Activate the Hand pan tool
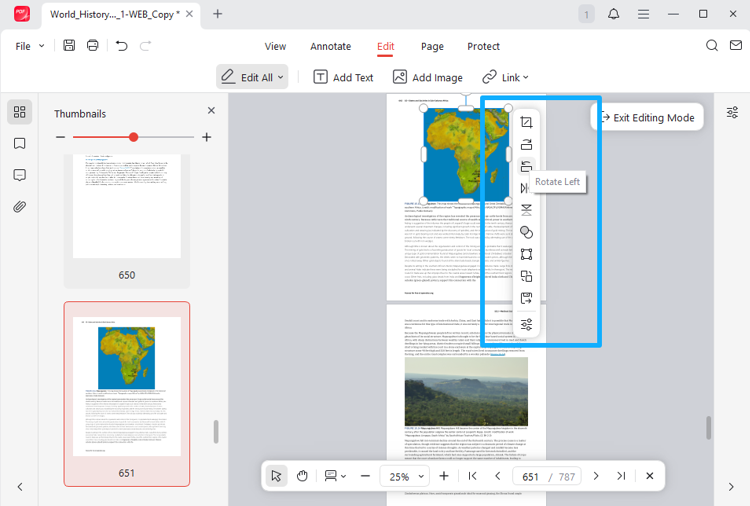 tap(302, 476)
